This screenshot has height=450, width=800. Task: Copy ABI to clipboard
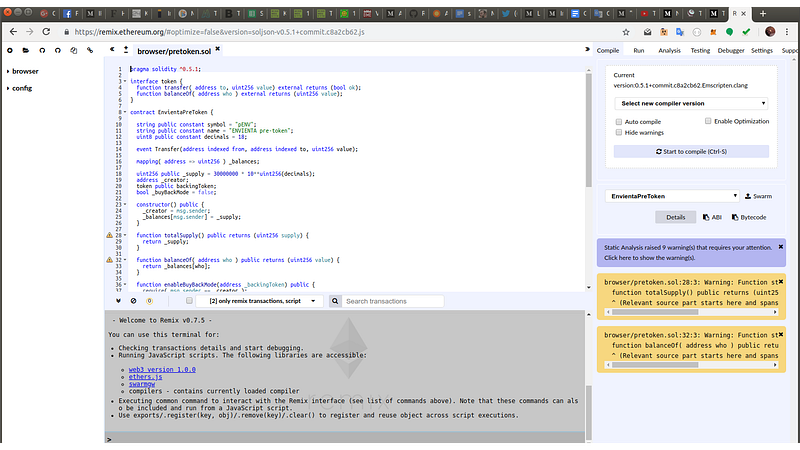710,217
